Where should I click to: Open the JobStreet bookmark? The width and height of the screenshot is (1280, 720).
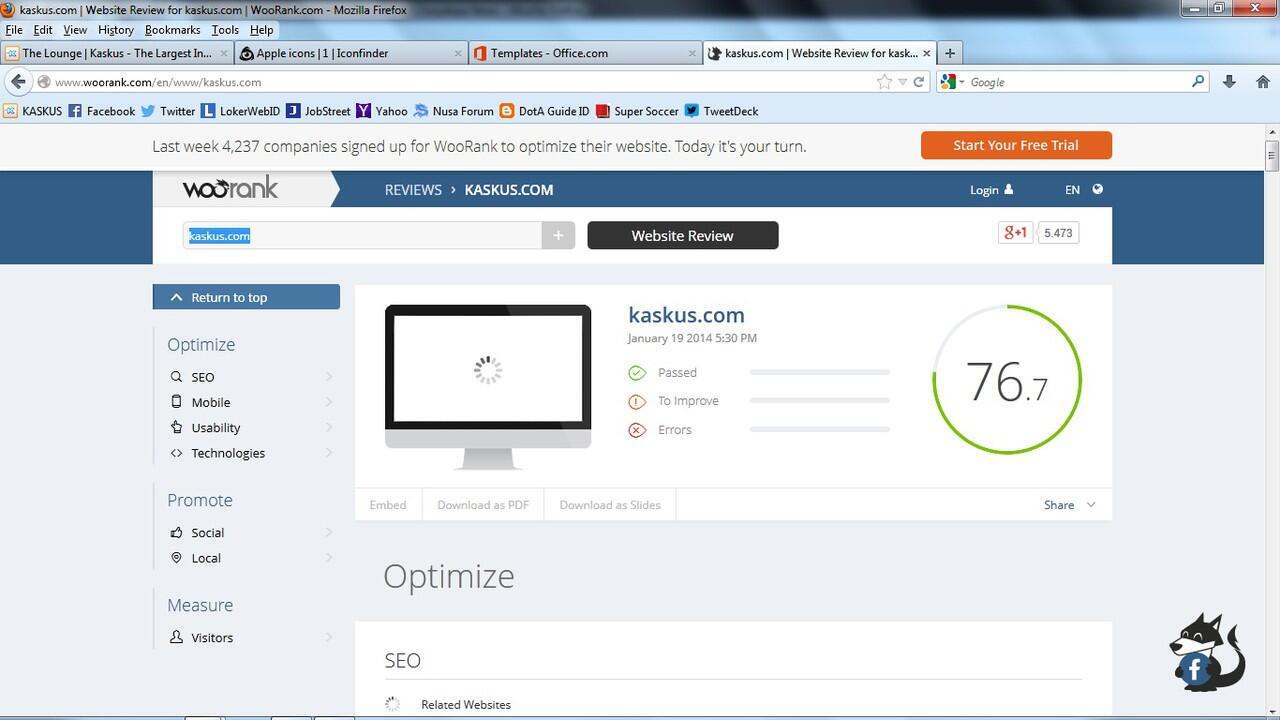[x=319, y=111]
